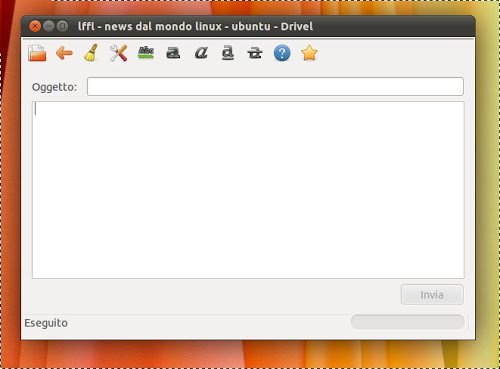The height and width of the screenshot is (369, 500).
Task: Apply strikethrough formatting from the toolbar
Action: (x=255, y=53)
